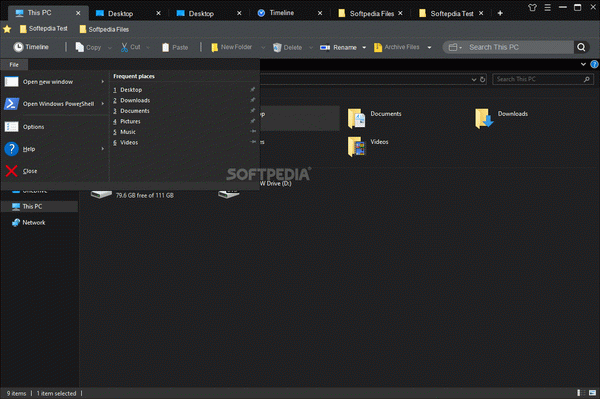
Task: Click the Paste toolbar button
Action: (x=175, y=47)
